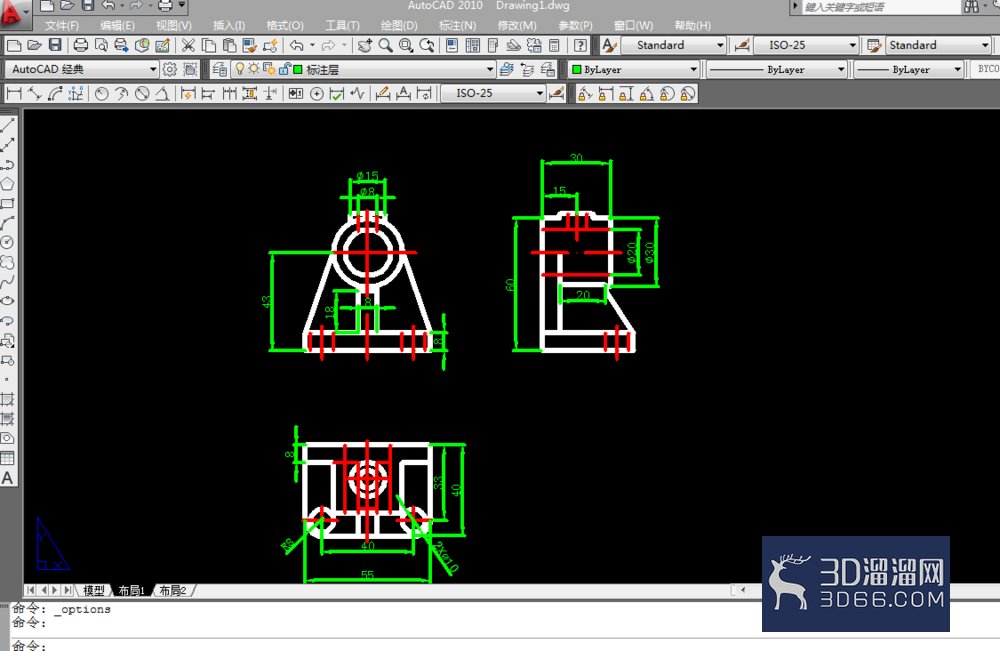This screenshot has width=1000, height=651.
Task: Click the Linear dimension tool
Action: tap(13, 94)
